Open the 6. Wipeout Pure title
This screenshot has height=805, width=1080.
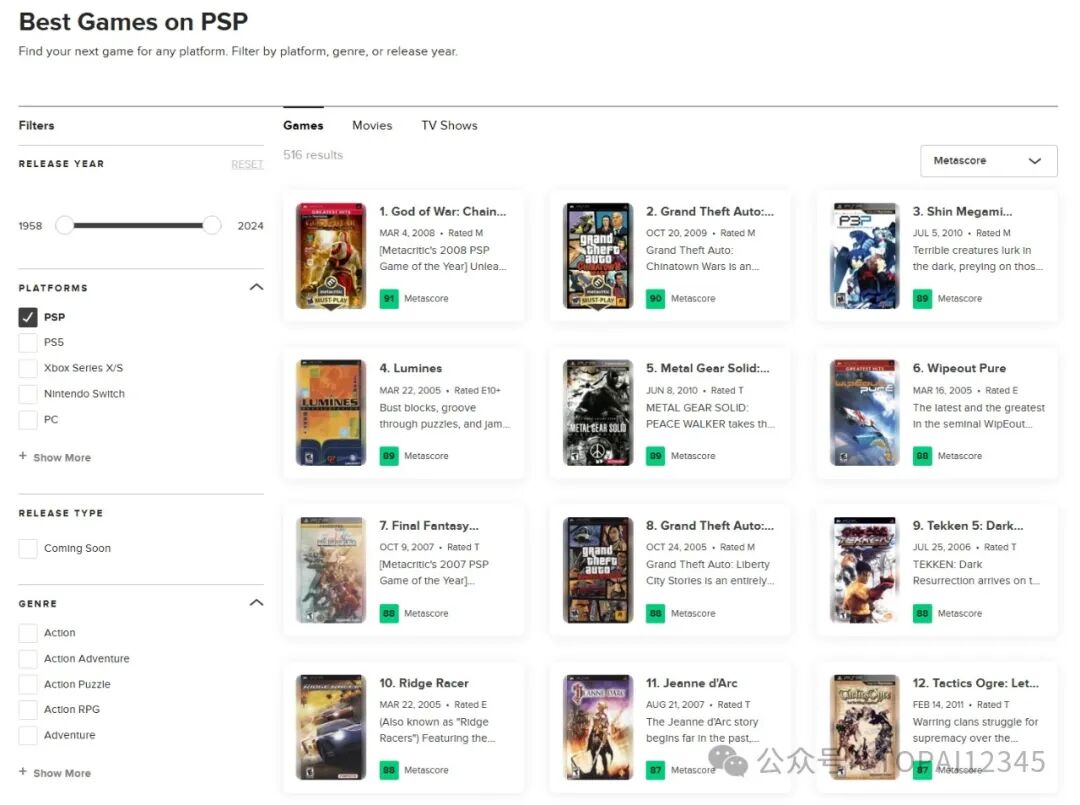point(959,368)
